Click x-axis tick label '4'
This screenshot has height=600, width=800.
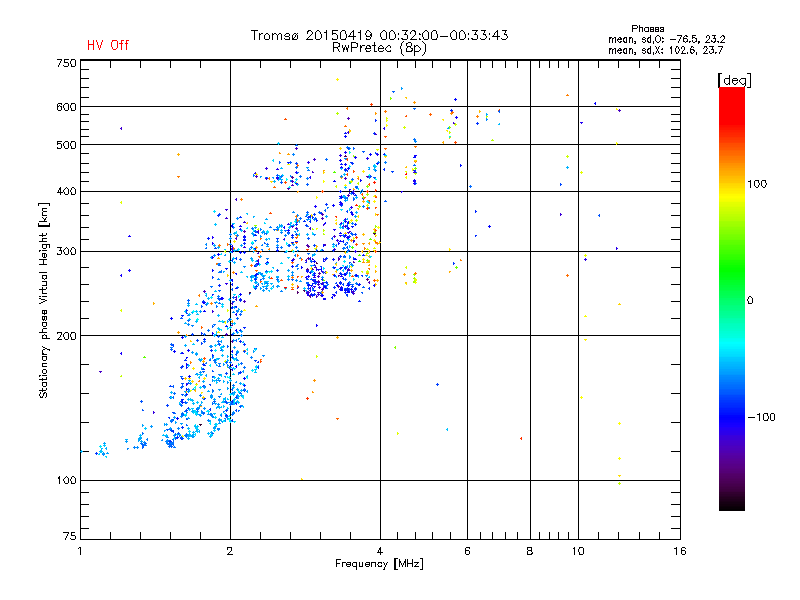[380, 551]
